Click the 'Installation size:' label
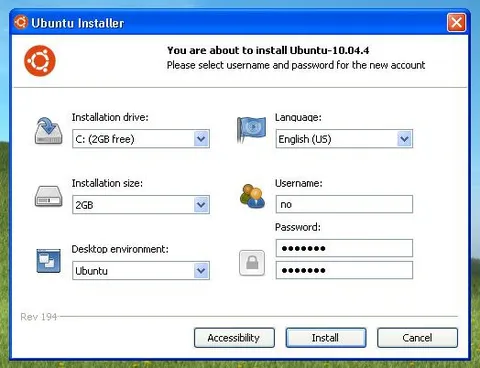The width and height of the screenshot is (480, 368). [107, 183]
